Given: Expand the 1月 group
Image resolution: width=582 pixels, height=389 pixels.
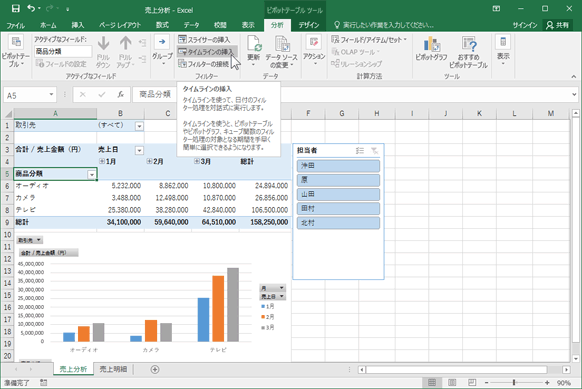Looking at the screenshot, I should [x=102, y=161].
